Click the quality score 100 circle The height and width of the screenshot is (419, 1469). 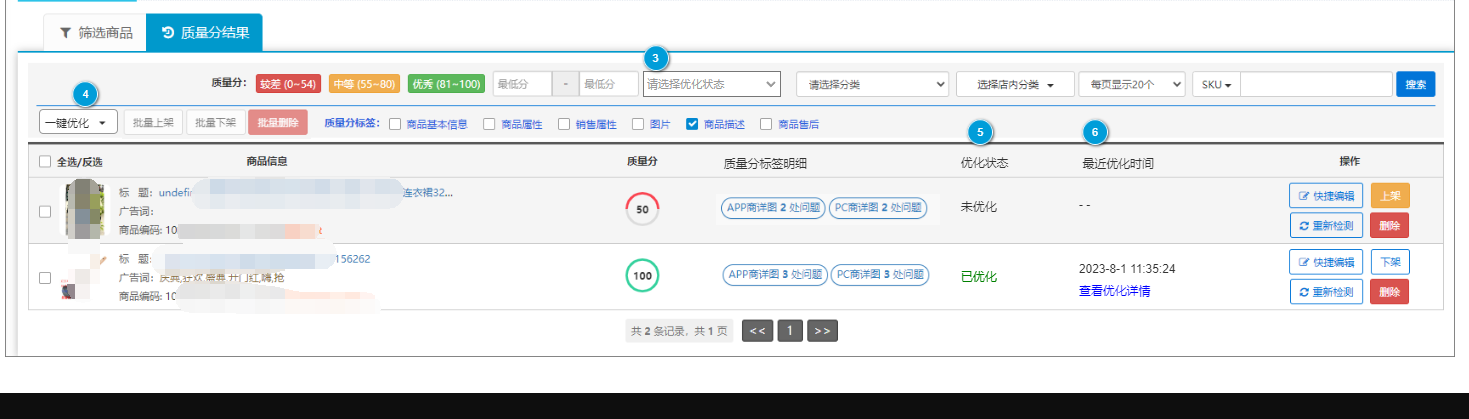pos(642,275)
